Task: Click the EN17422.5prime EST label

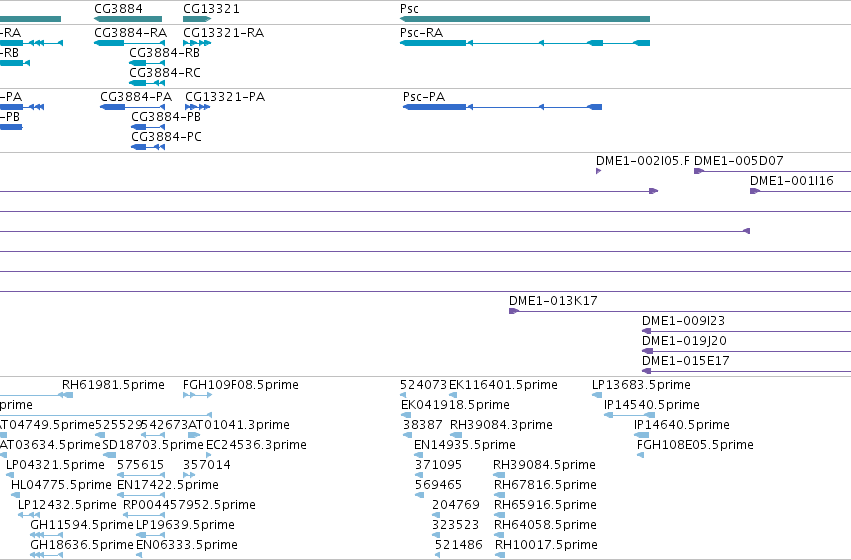Action: pos(168,485)
